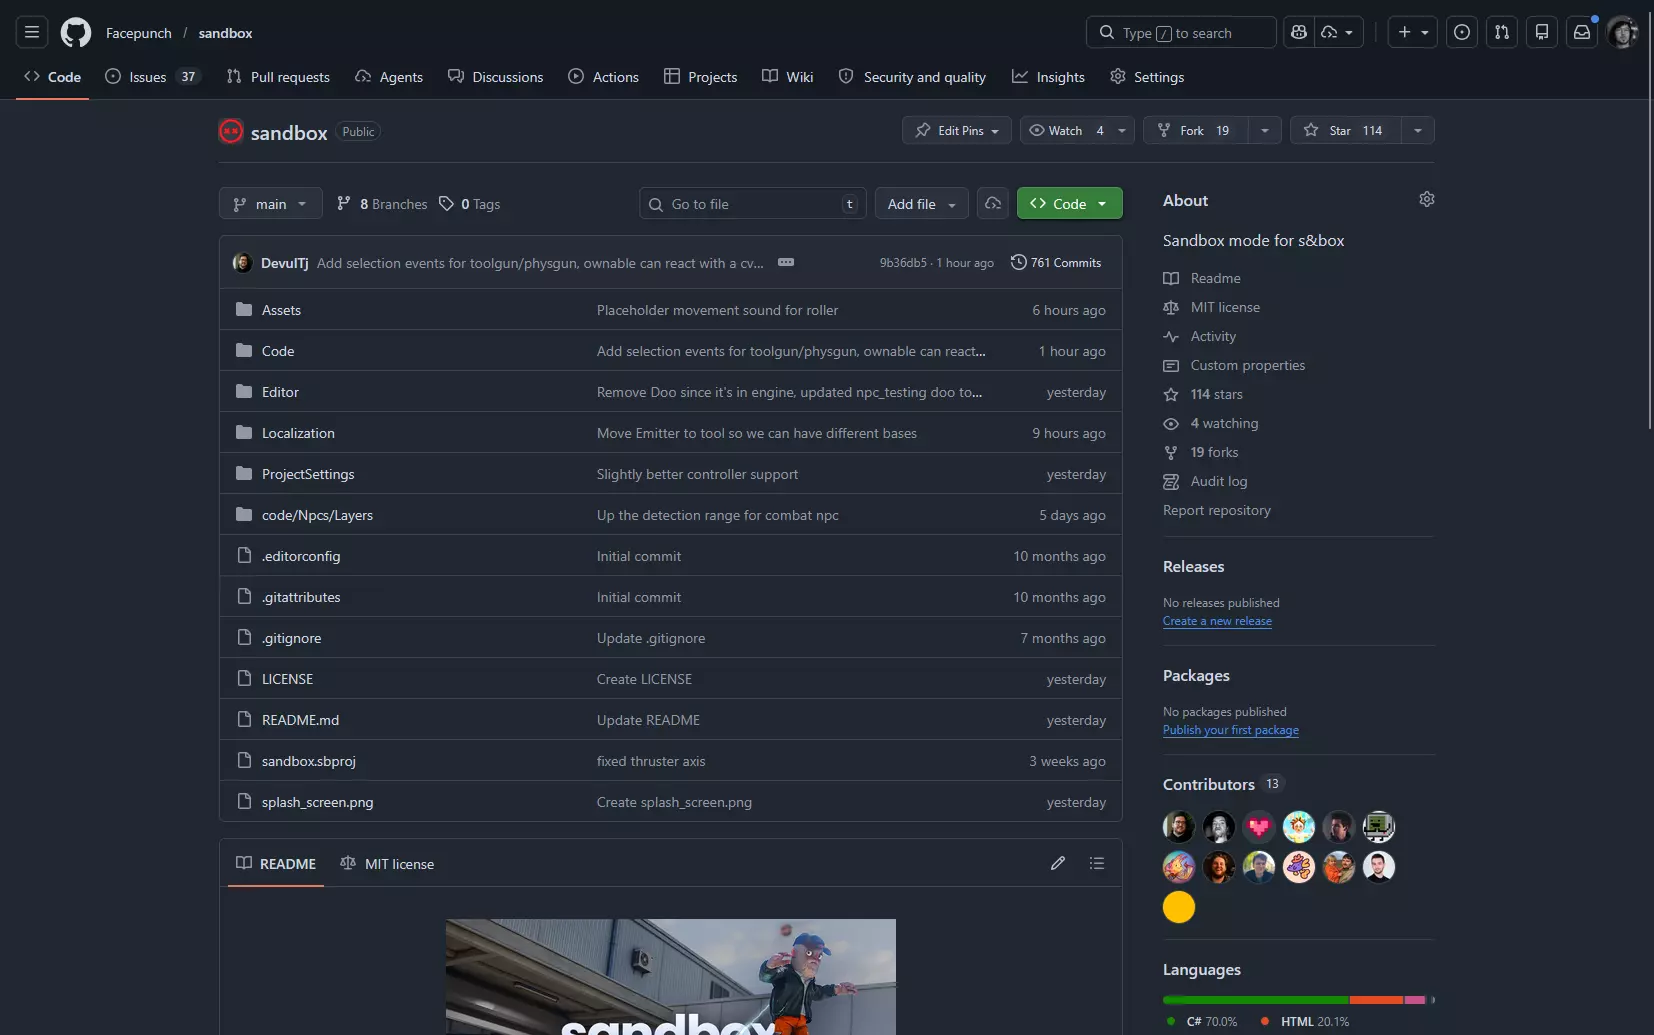Image resolution: width=1654 pixels, height=1035 pixels.
Task: Switch to the Issues tab
Action: click(153, 77)
